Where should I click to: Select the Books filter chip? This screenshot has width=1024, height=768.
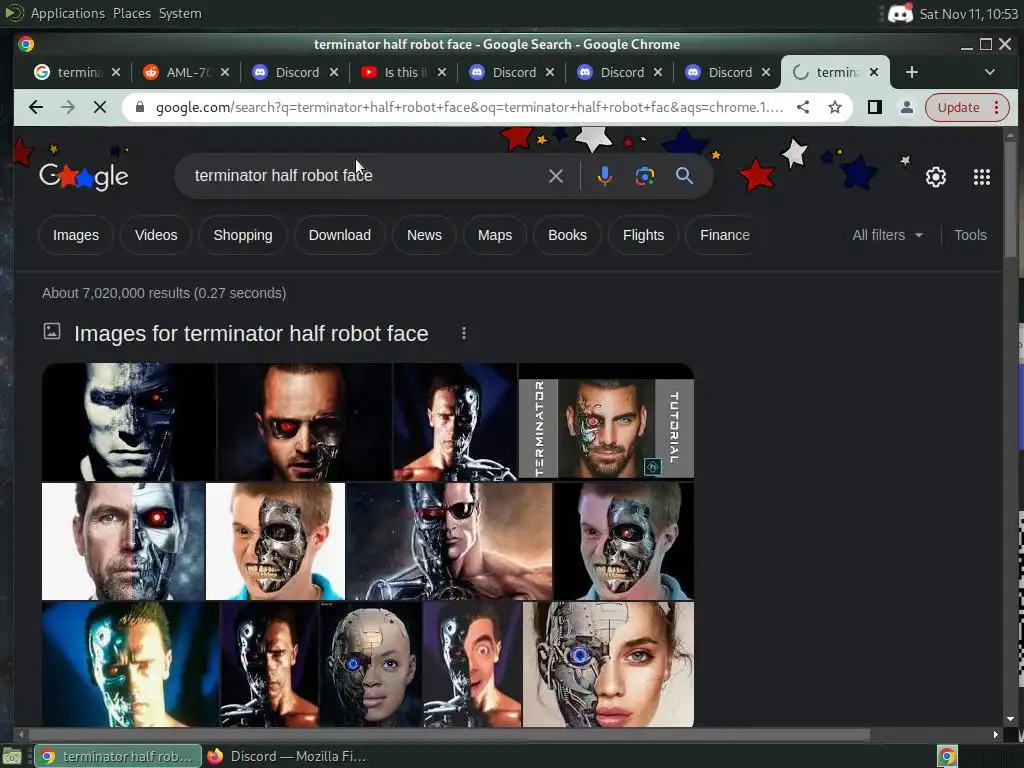point(568,235)
